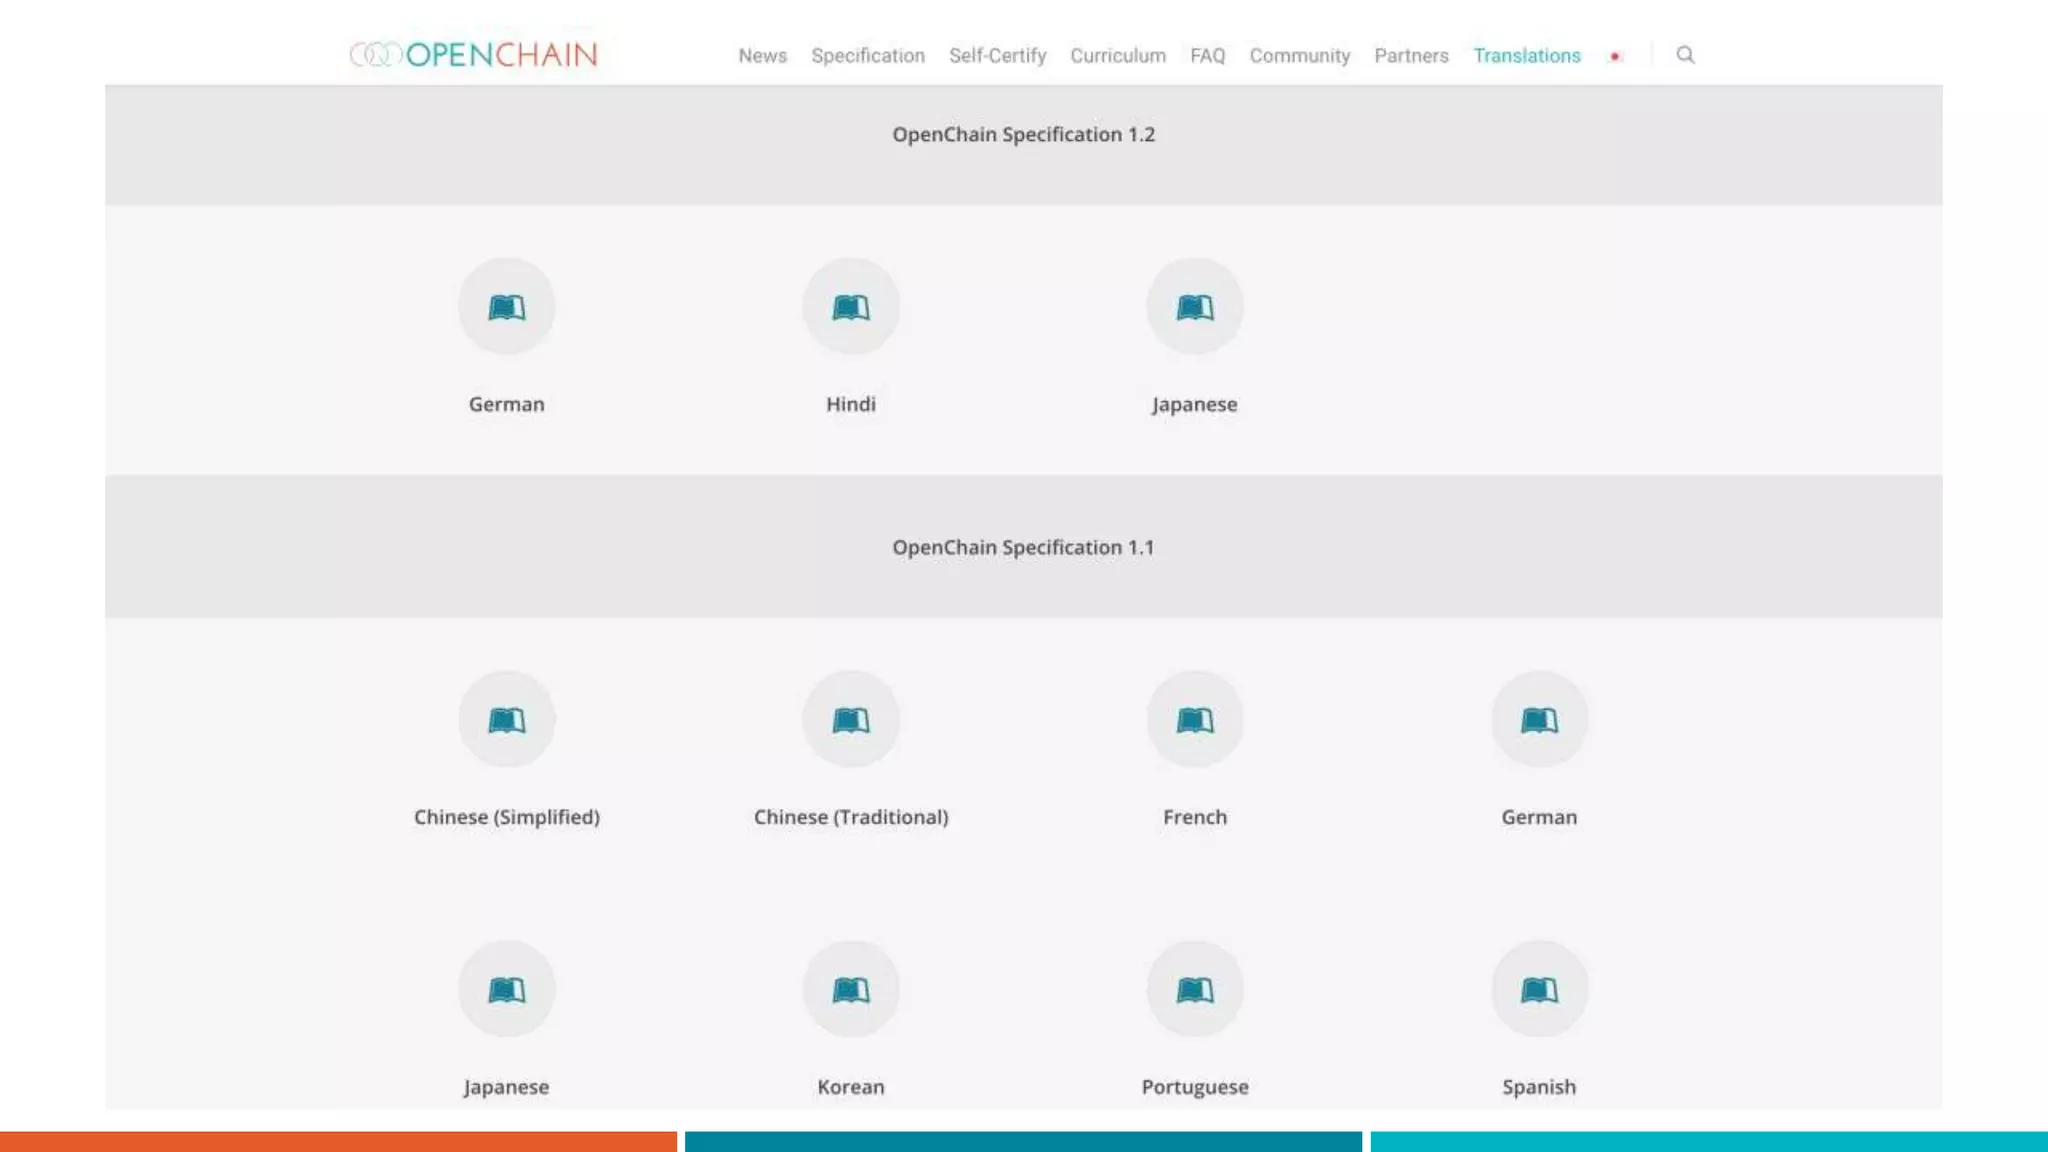The height and width of the screenshot is (1152, 2048).
Task: Open the Community navigation link
Action: tap(1299, 56)
